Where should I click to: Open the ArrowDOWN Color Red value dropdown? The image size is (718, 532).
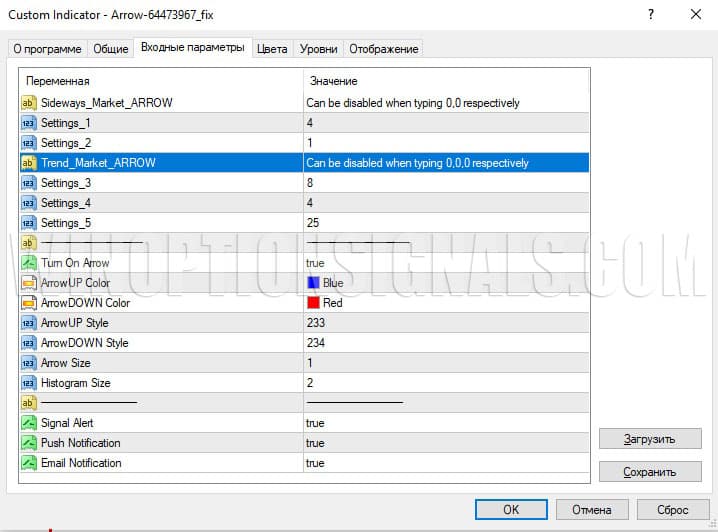pos(445,303)
